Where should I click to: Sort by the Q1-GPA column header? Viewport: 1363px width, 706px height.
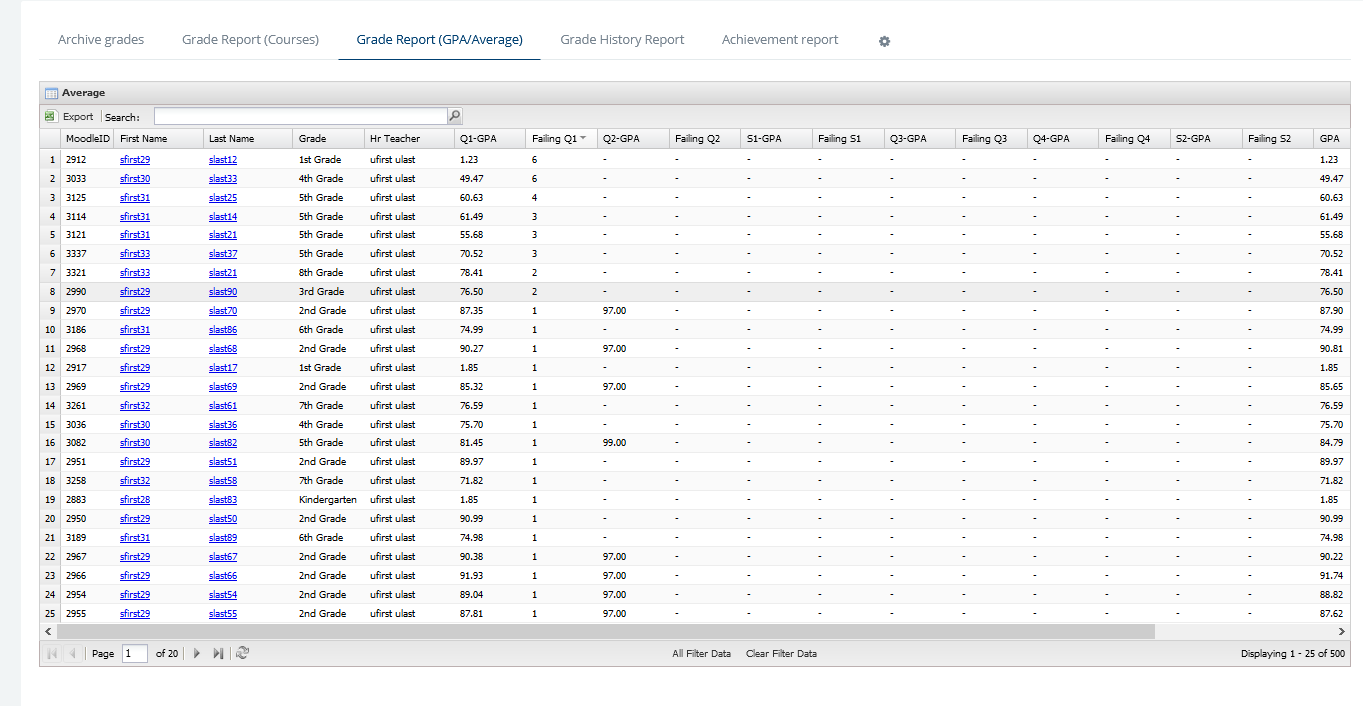point(478,139)
